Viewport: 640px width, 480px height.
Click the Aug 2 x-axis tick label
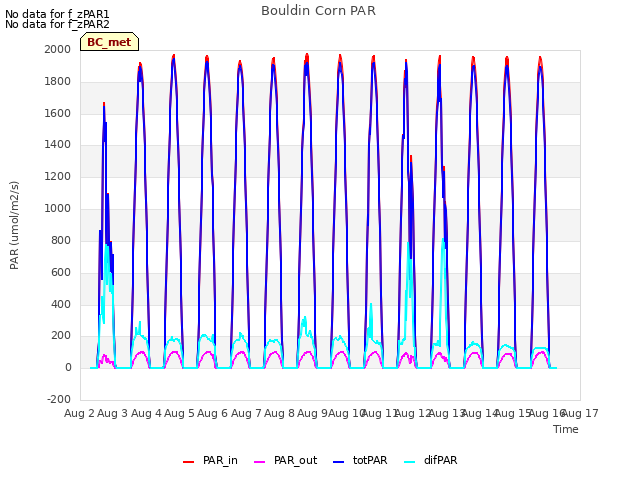pyautogui.click(x=80, y=413)
